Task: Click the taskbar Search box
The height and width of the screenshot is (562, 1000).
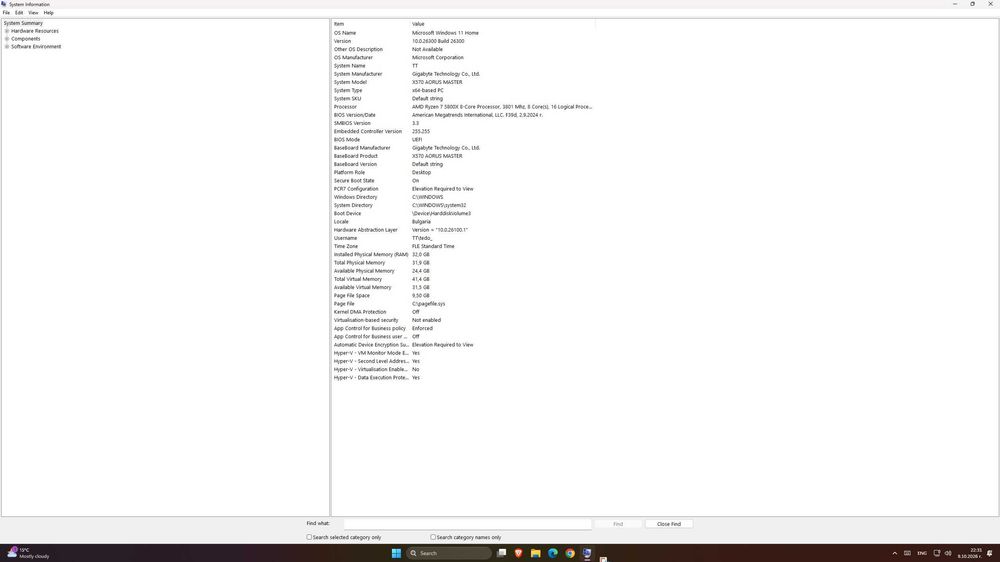Action: point(449,553)
